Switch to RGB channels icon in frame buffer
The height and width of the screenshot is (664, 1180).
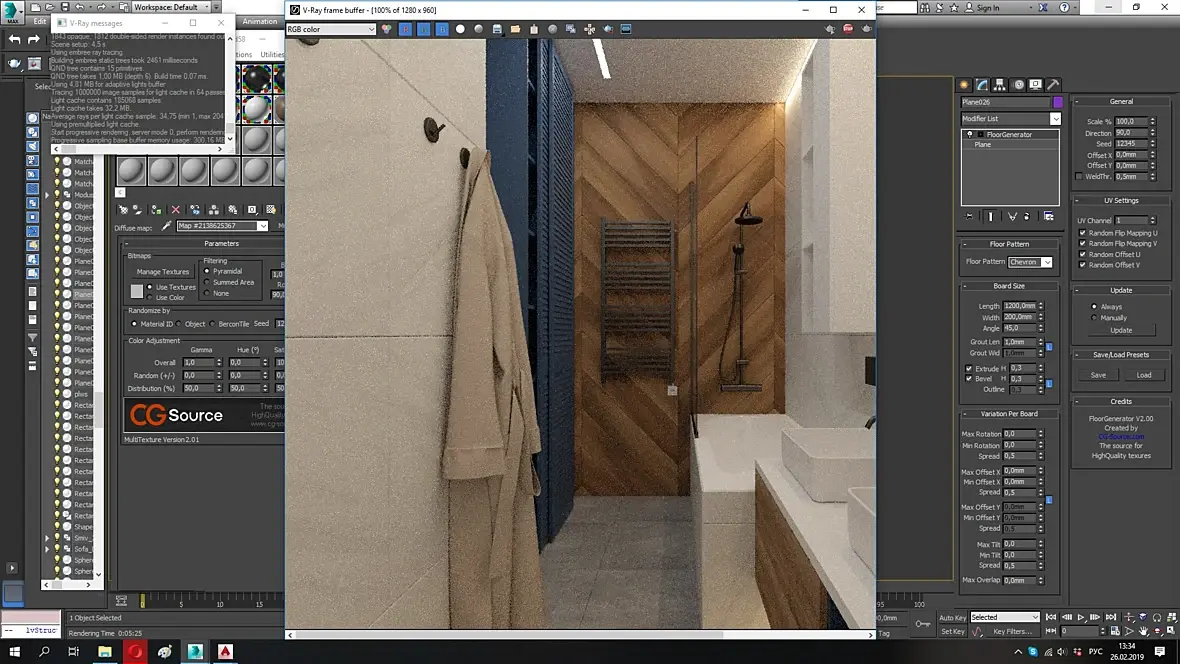click(x=387, y=29)
